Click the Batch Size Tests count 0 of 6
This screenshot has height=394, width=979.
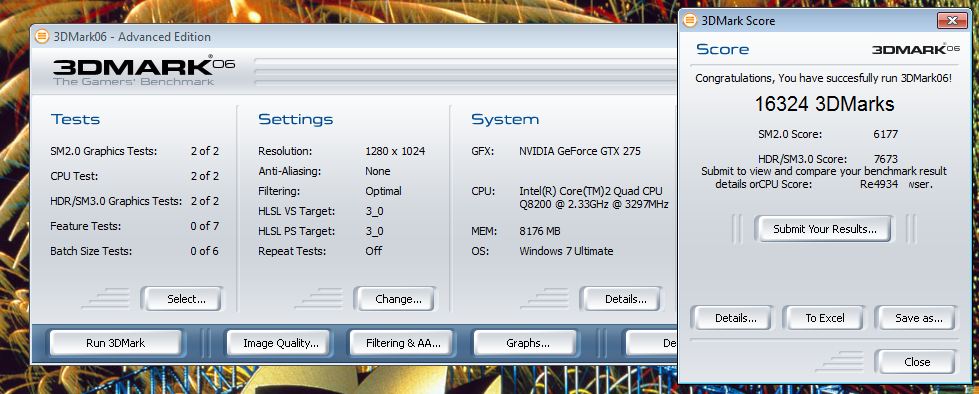click(204, 251)
